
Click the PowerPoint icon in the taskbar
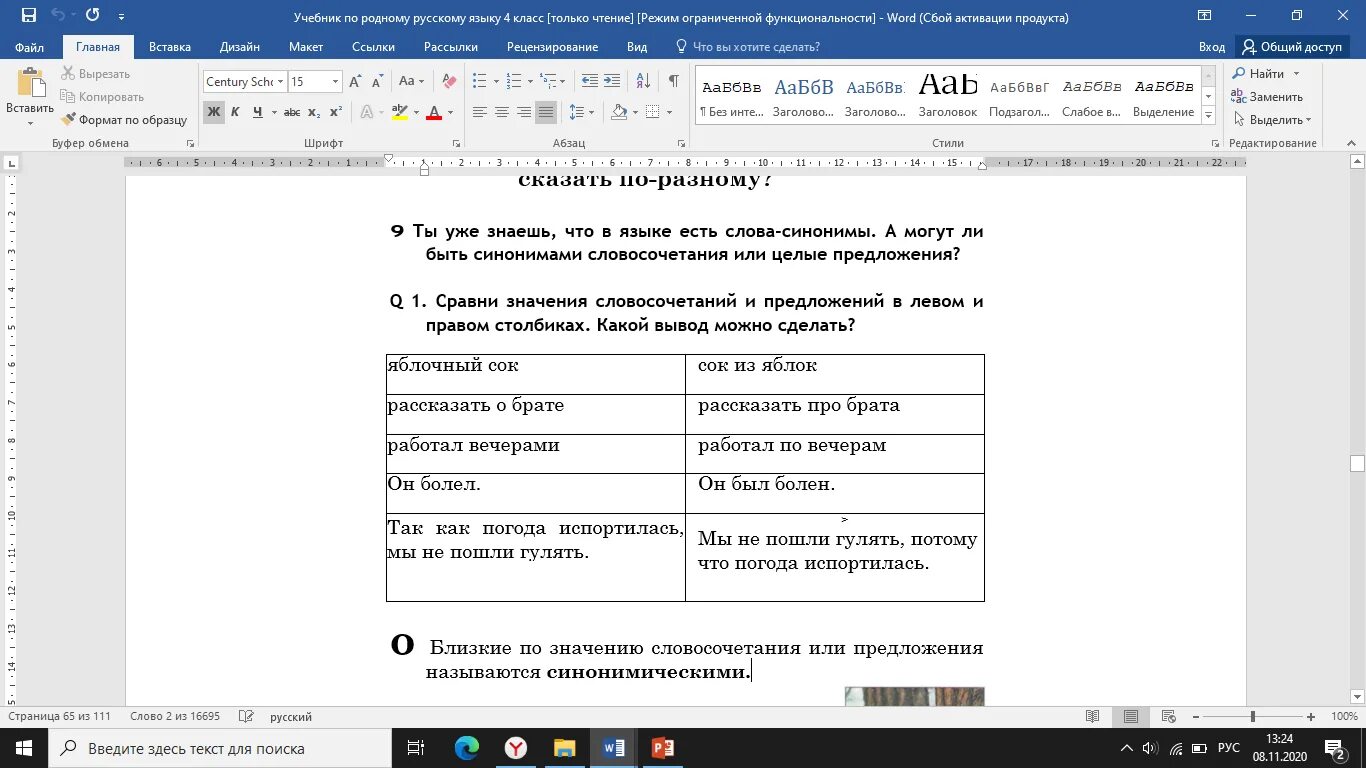point(662,748)
